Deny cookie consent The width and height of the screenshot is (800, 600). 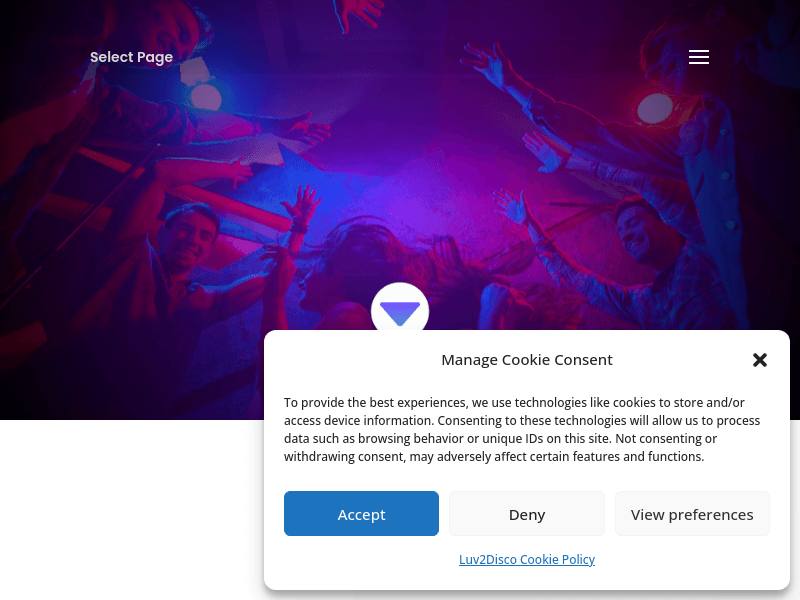(527, 514)
